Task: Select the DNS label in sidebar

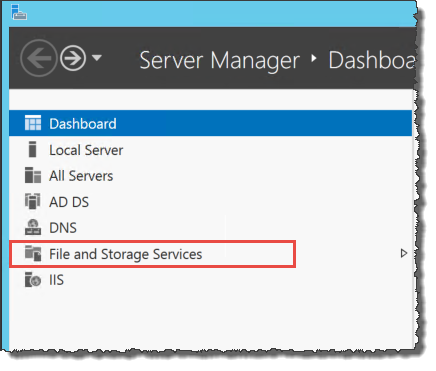Action: click(63, 228)
